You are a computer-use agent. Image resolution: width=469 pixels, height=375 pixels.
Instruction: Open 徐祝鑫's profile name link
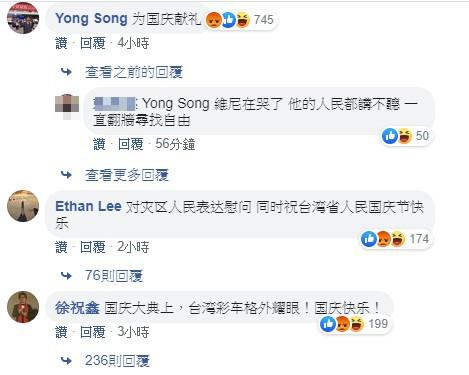pyautogui.click(x=77, y=308)
